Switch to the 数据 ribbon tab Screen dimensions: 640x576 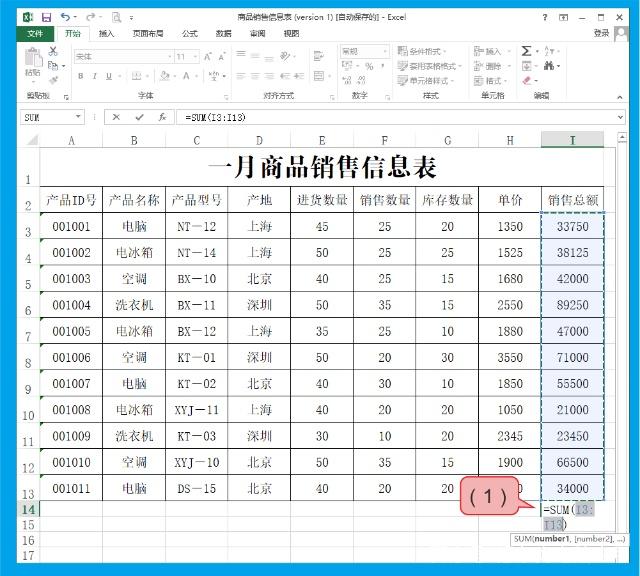(x=223, y=33)
